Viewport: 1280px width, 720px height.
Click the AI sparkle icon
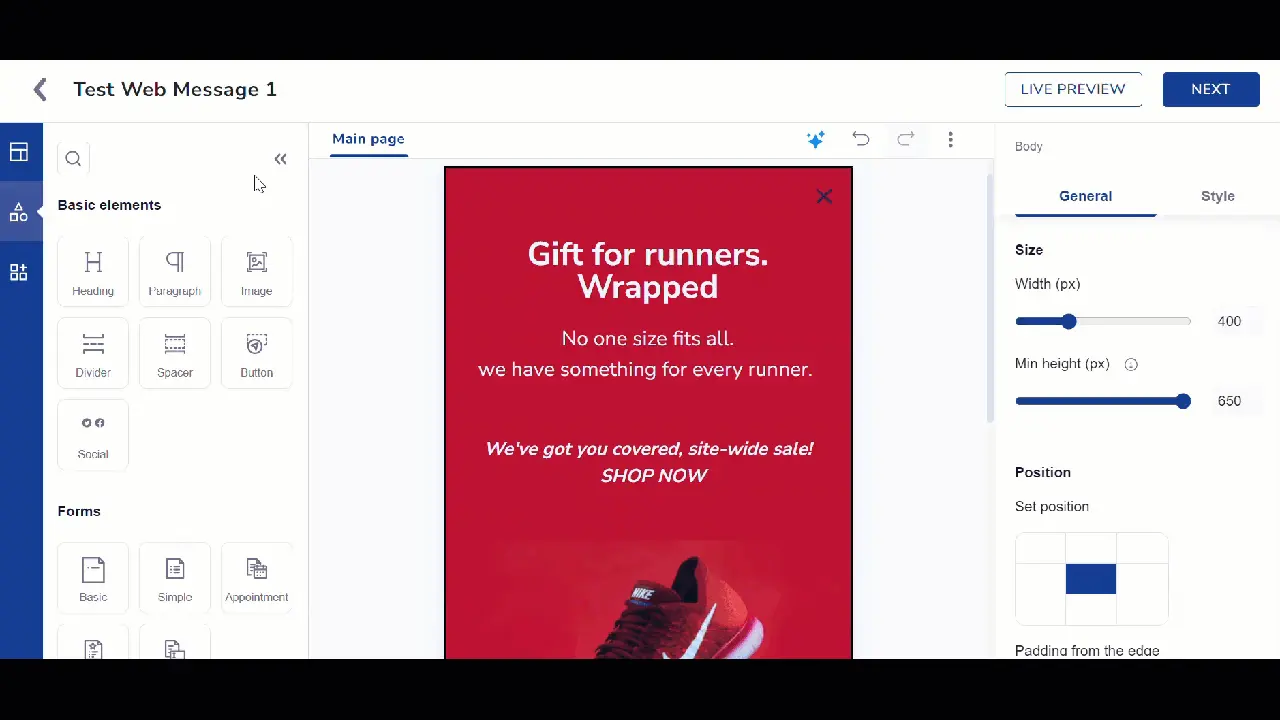[816, 140]
